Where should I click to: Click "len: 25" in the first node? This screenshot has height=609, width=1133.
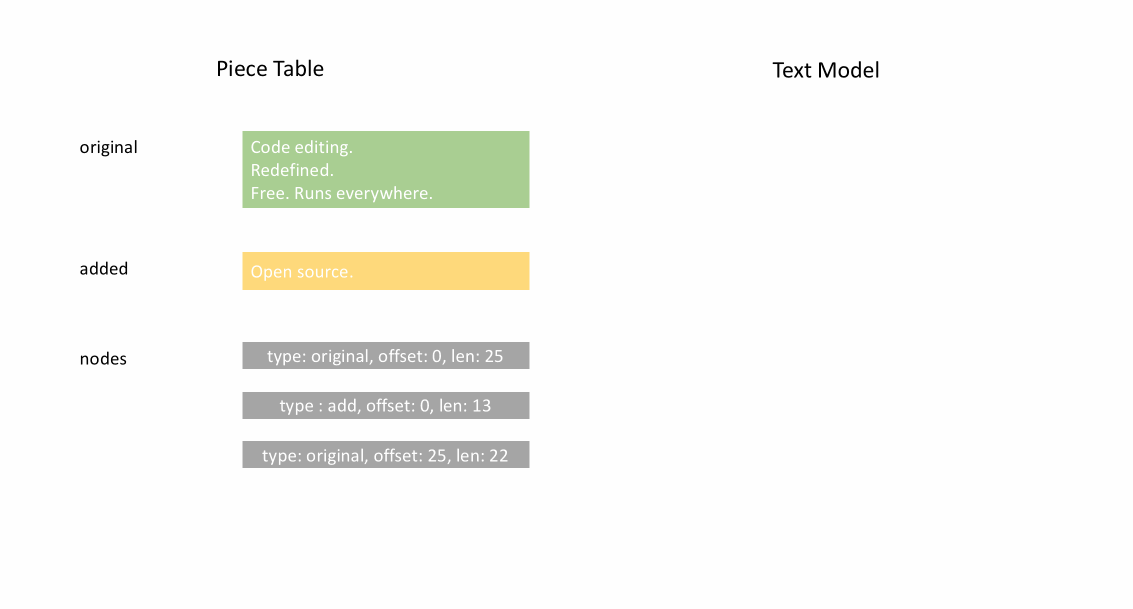click(x=477, y=356)
